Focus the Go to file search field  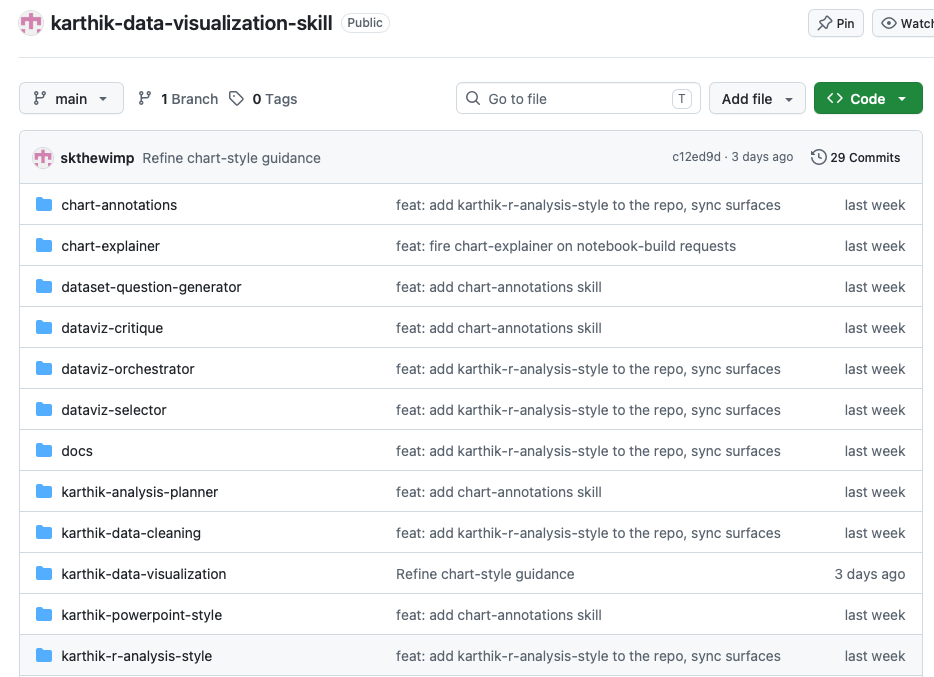(x=578, y=98)
